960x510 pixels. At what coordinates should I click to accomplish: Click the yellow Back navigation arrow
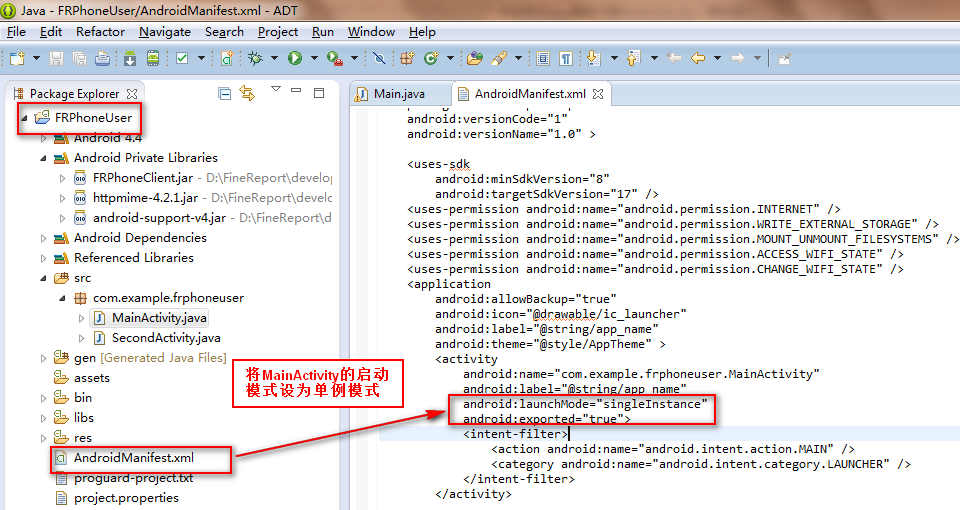(698, 58)
